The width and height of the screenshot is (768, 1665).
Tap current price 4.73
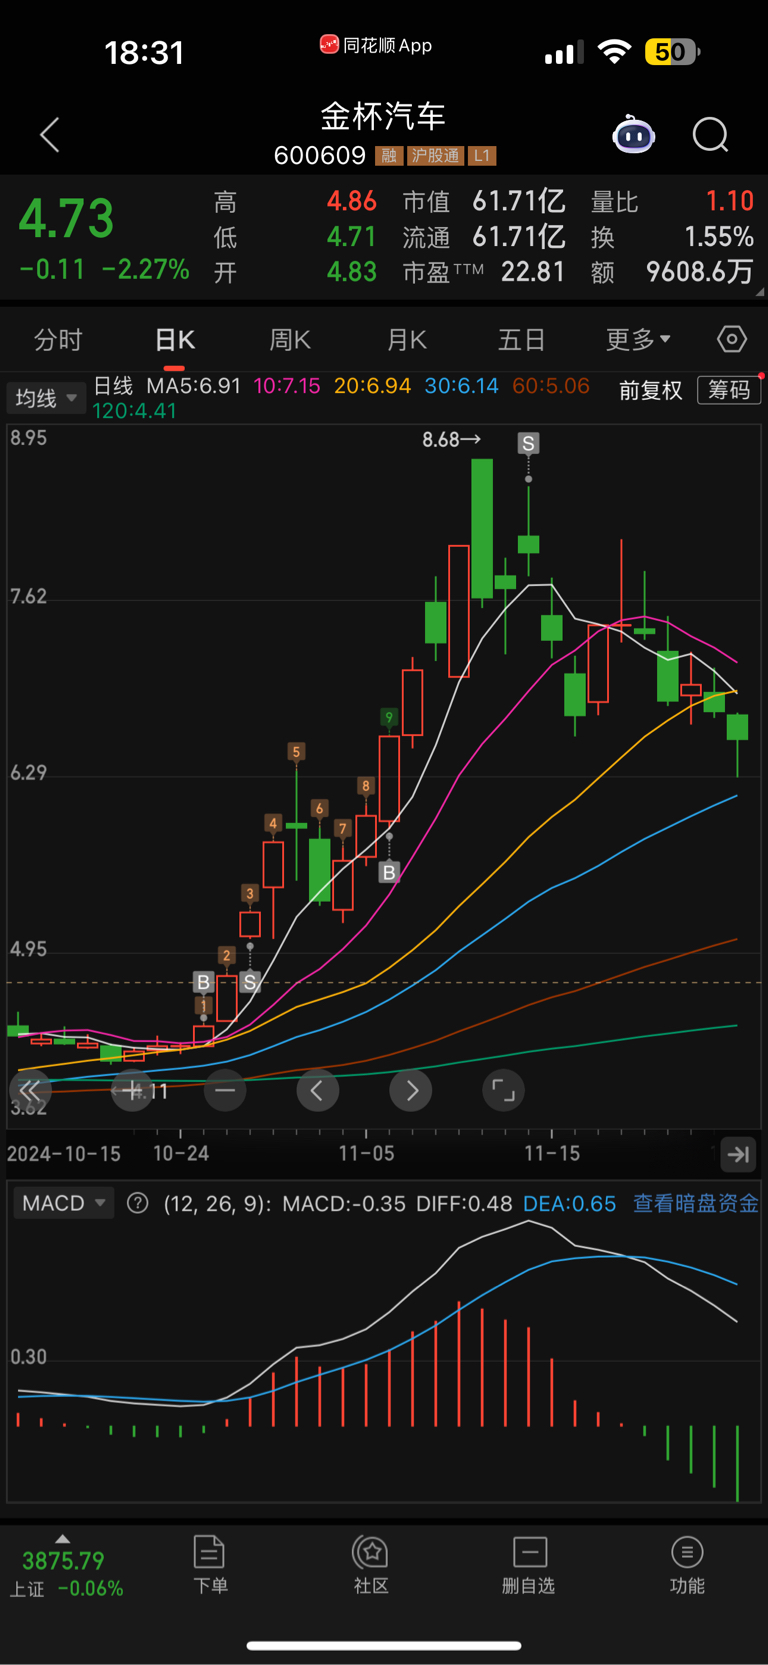point(67,219)
